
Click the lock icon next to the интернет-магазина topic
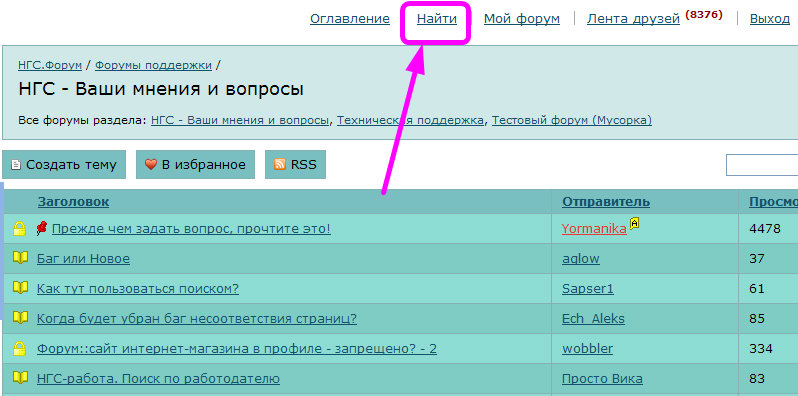19,348
